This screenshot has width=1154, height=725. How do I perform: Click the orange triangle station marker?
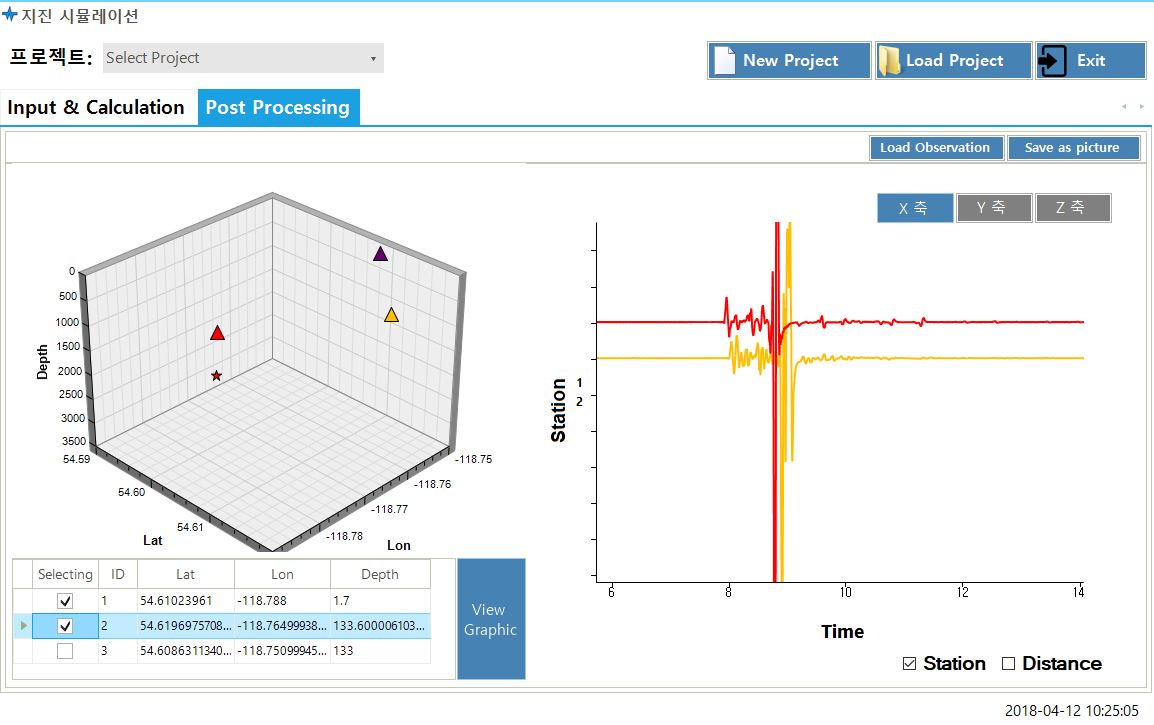392,315
